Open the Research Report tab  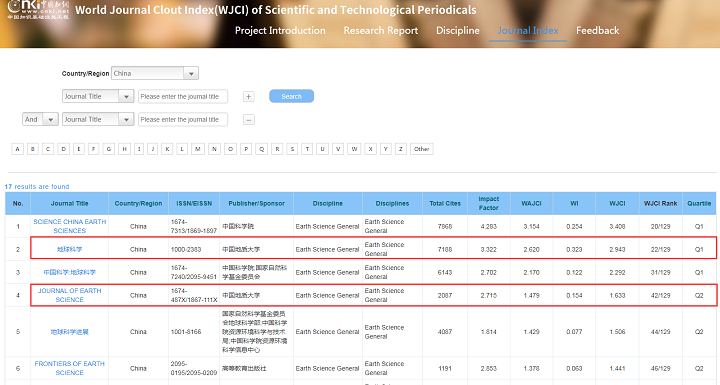pyautogui.click(x=381, y=31)
